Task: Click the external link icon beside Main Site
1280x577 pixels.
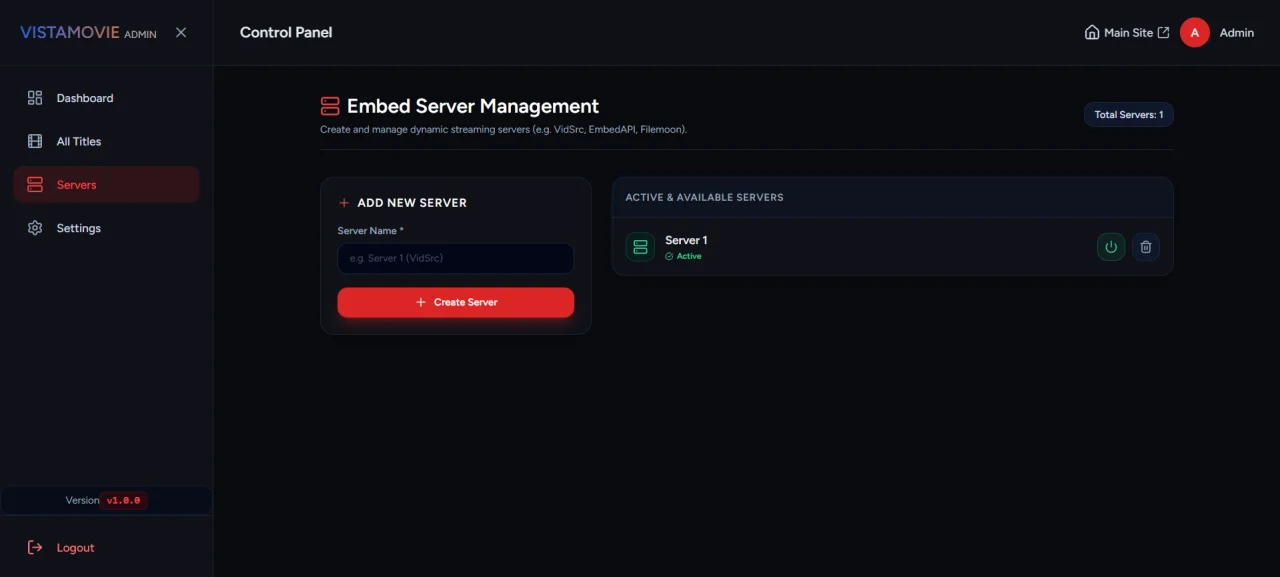Action: tap(1163, 32)
